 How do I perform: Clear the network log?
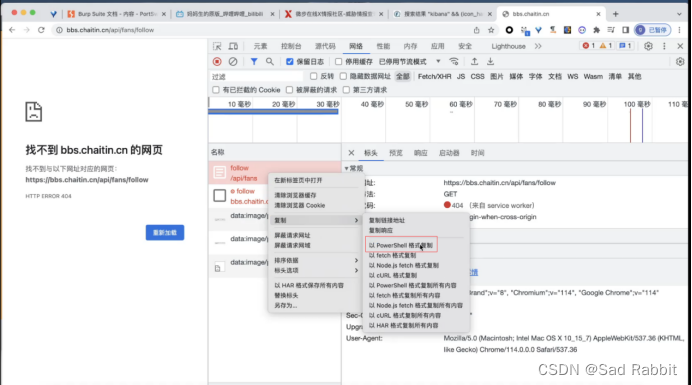233,62
